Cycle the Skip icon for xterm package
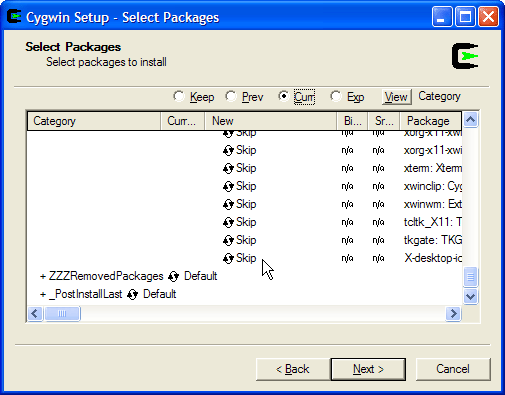Image resolution: width=505 pixels, height=395 pixels. coord(228,169)
